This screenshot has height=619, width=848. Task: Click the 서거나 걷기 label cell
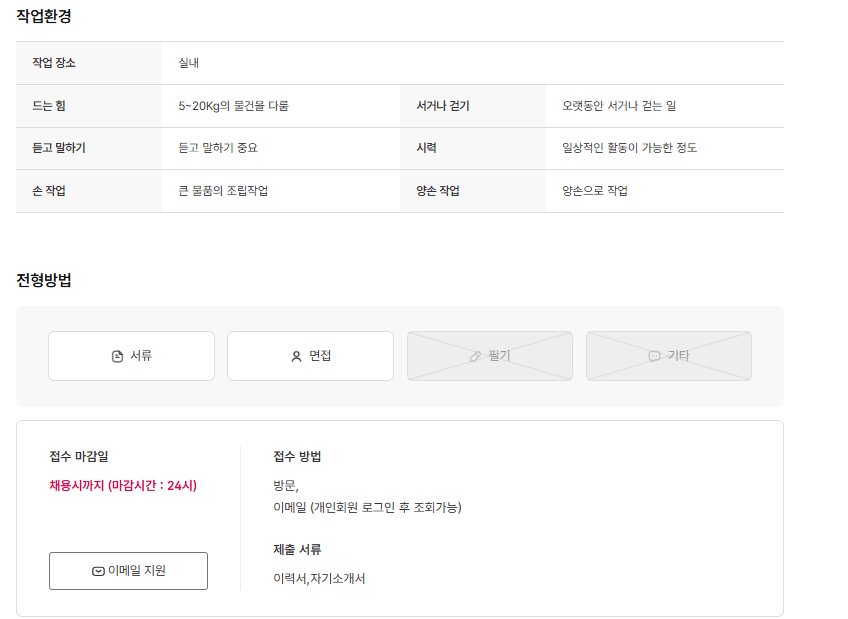coord(443,106)
